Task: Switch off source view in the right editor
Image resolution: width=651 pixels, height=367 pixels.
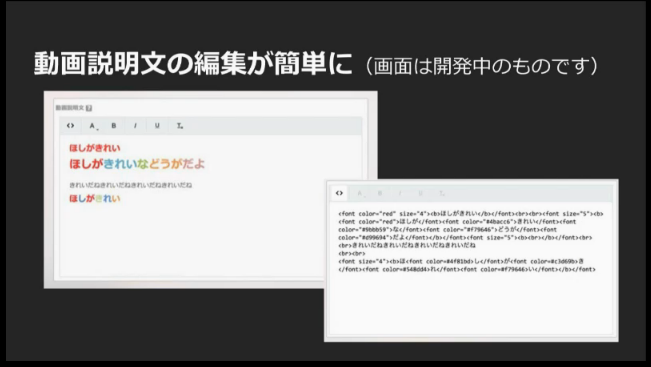Action: pos(339,193)
